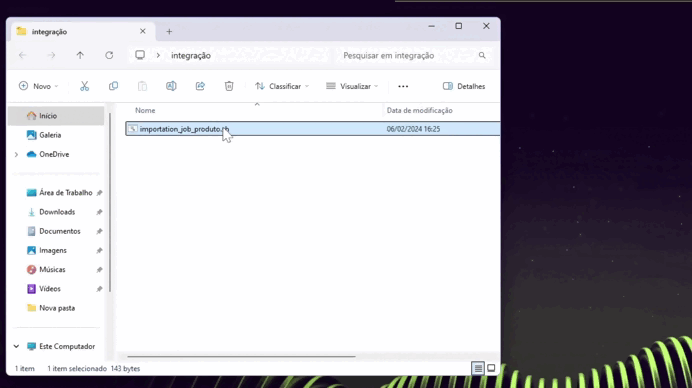Click the Cut scissors icon
The height and width of the screenshot is (388, 692).
click(84, 86)
